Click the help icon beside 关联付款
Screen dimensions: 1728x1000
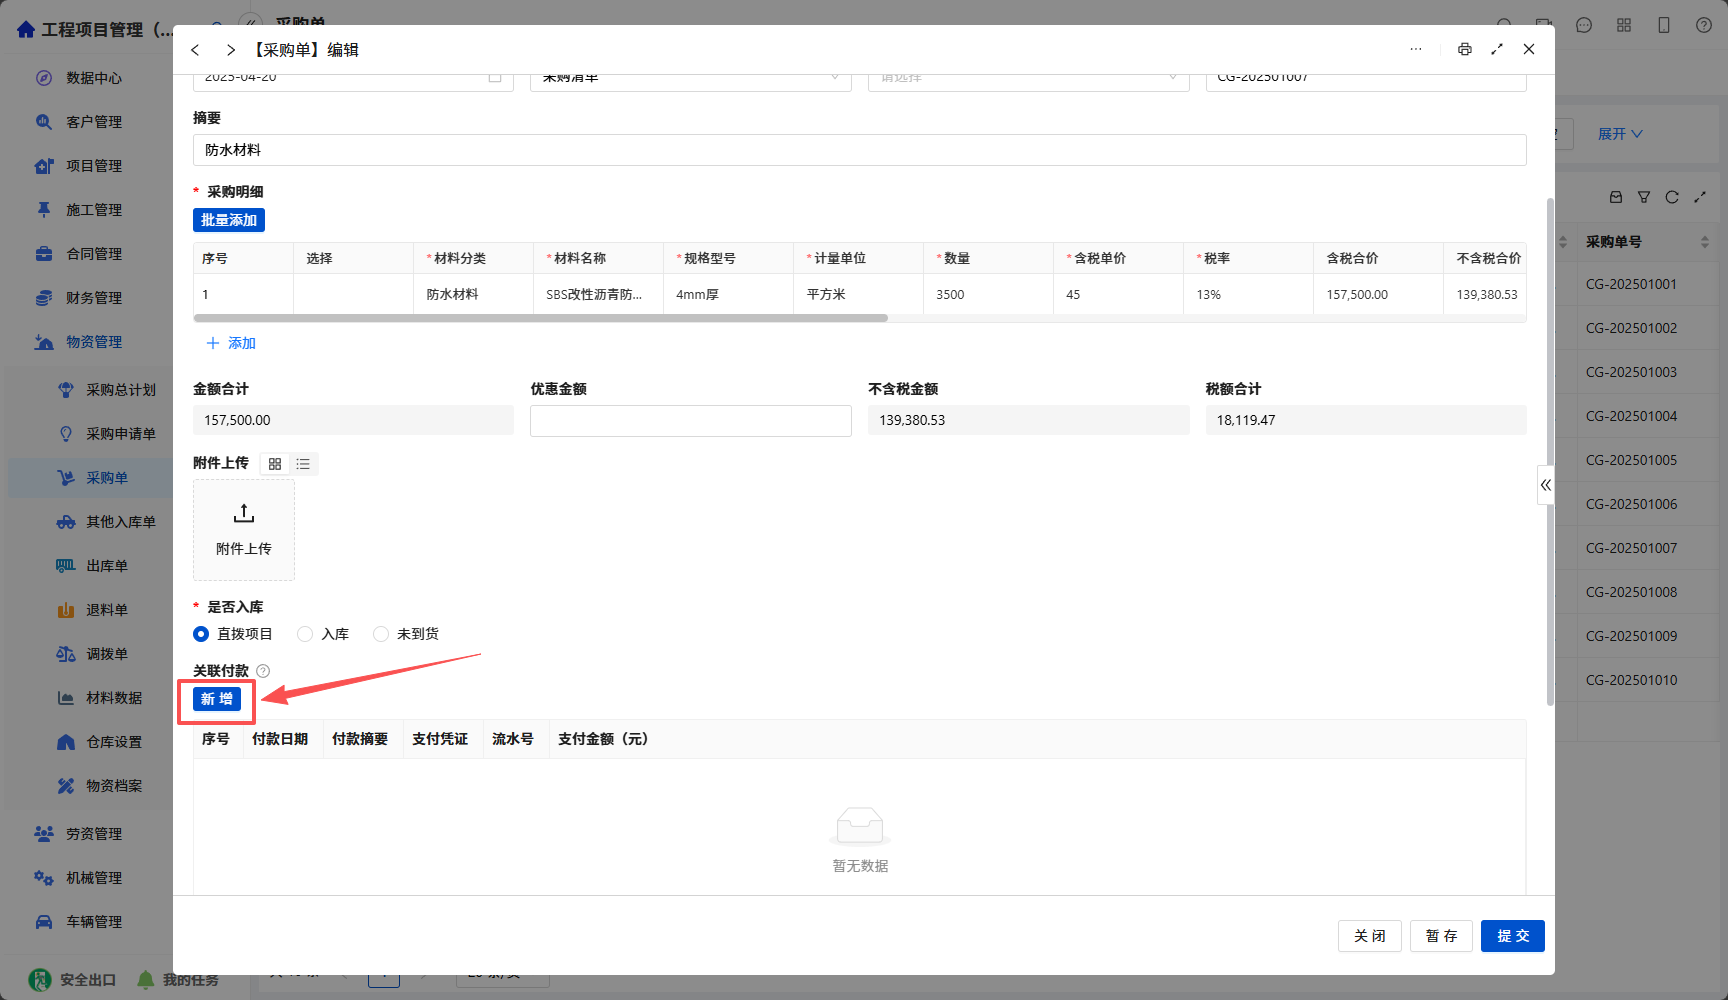click(263, 671)
